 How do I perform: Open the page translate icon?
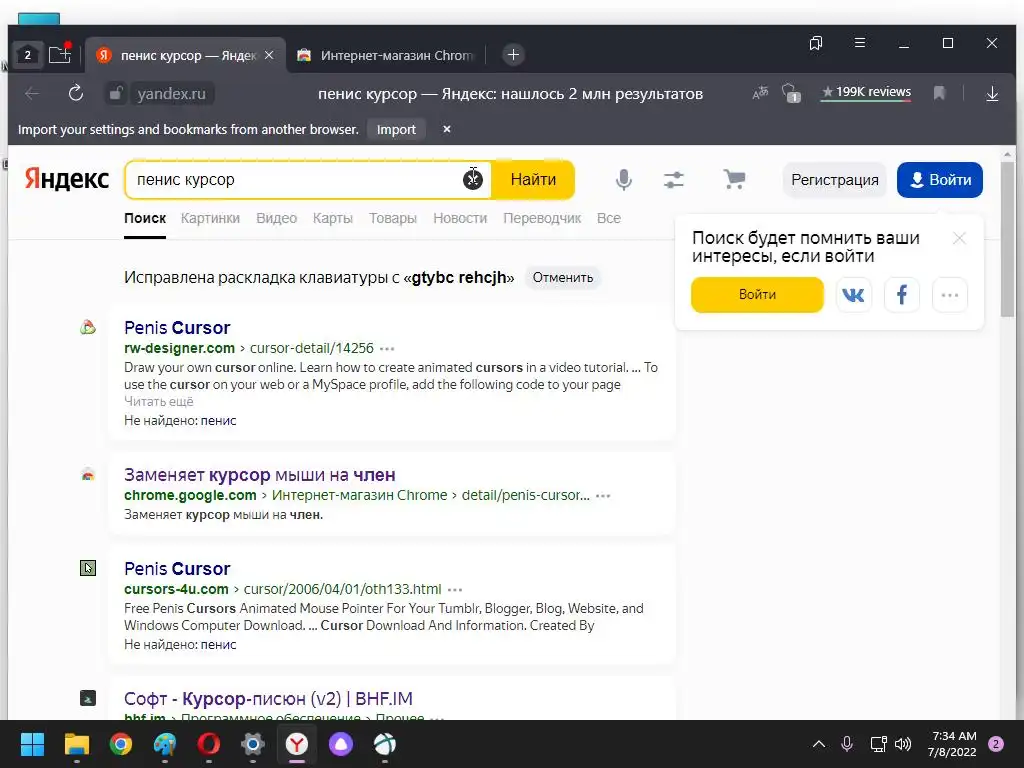point(760,93)
